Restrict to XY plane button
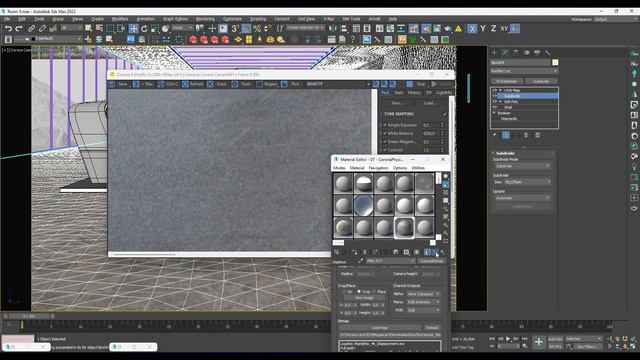 (x=504, y=29)
